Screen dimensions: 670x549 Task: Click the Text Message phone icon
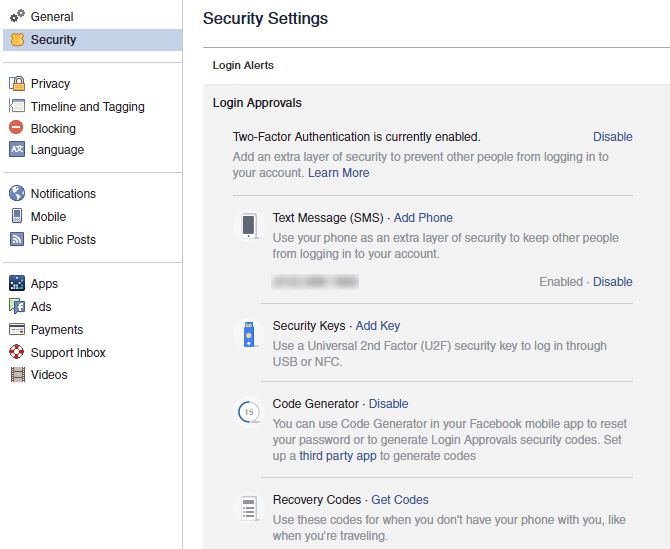tap(248, 225)
